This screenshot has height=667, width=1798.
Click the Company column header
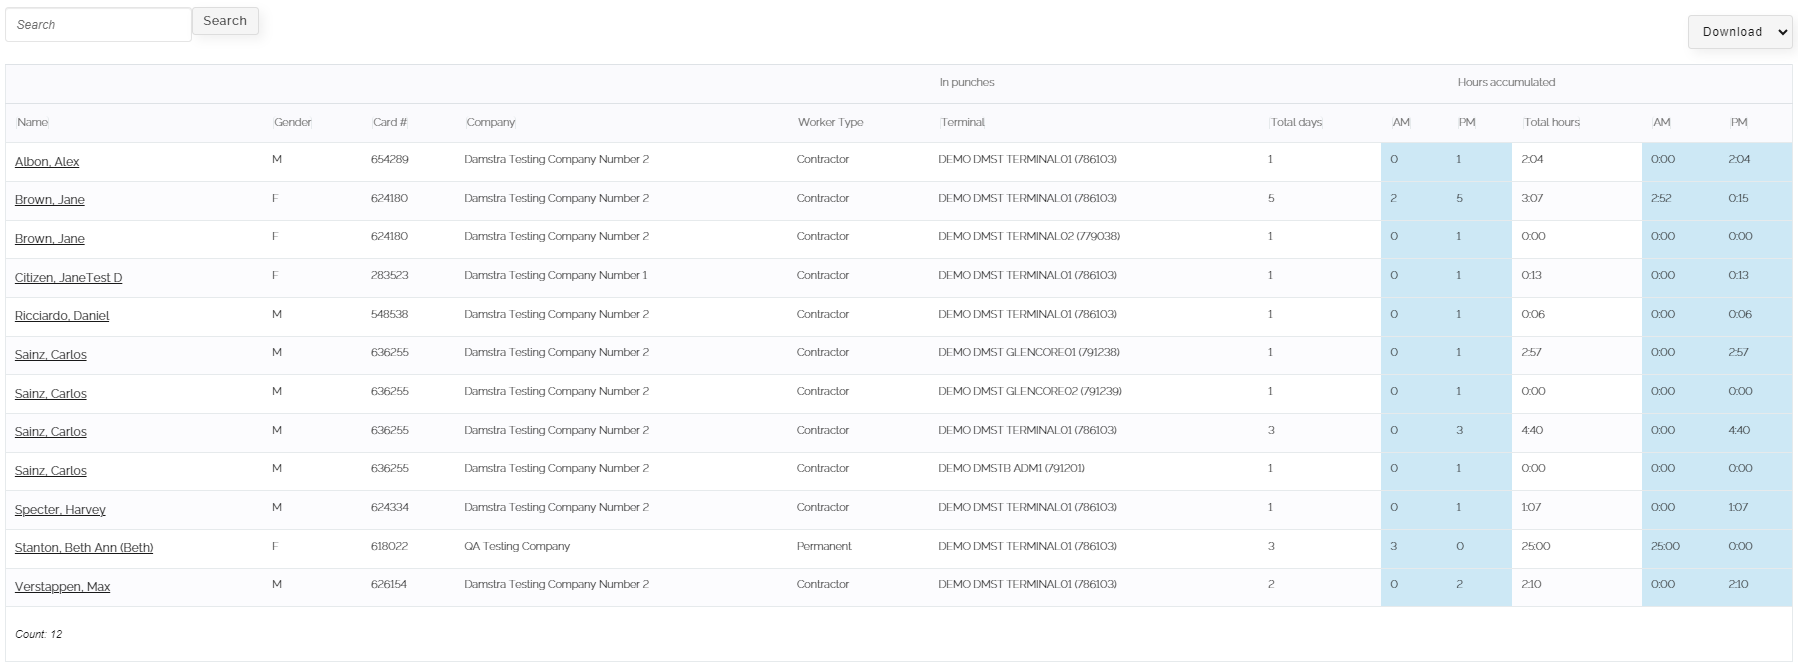[x=491, y=122]
